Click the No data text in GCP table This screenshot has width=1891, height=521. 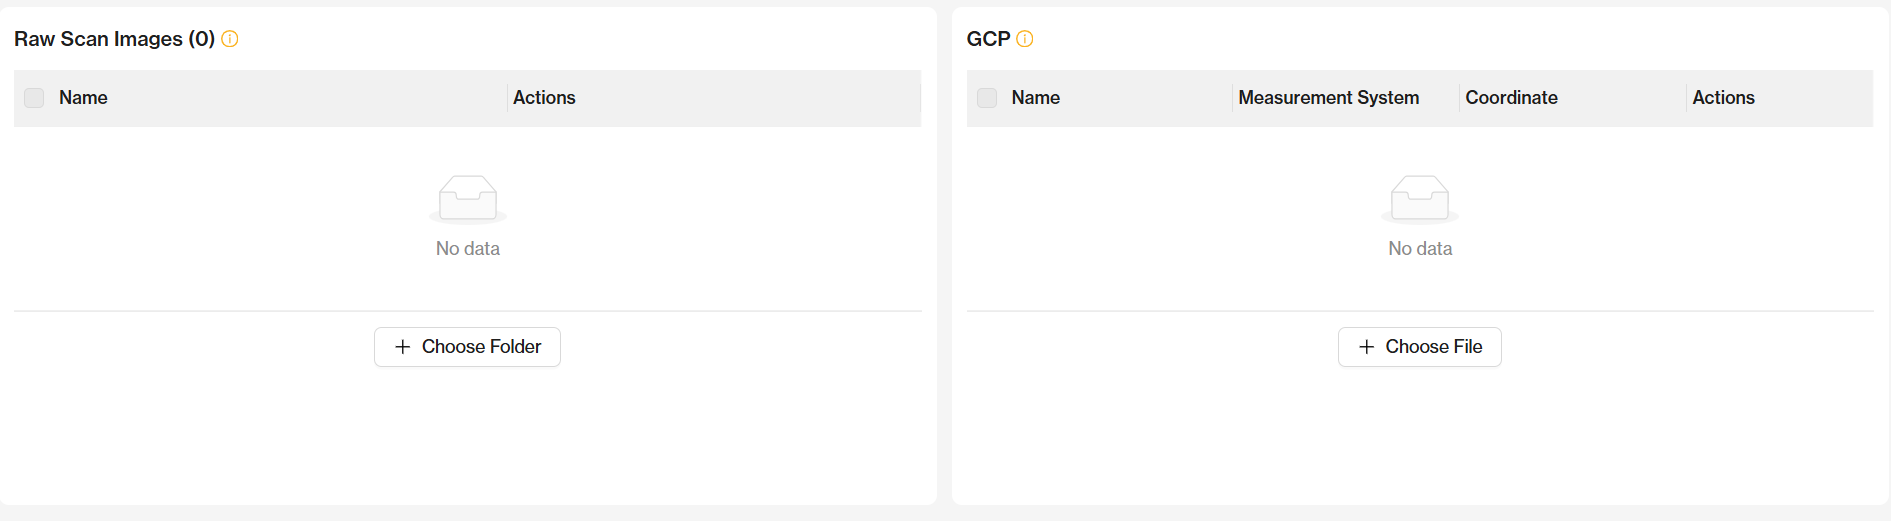[x=1420, y=249]
